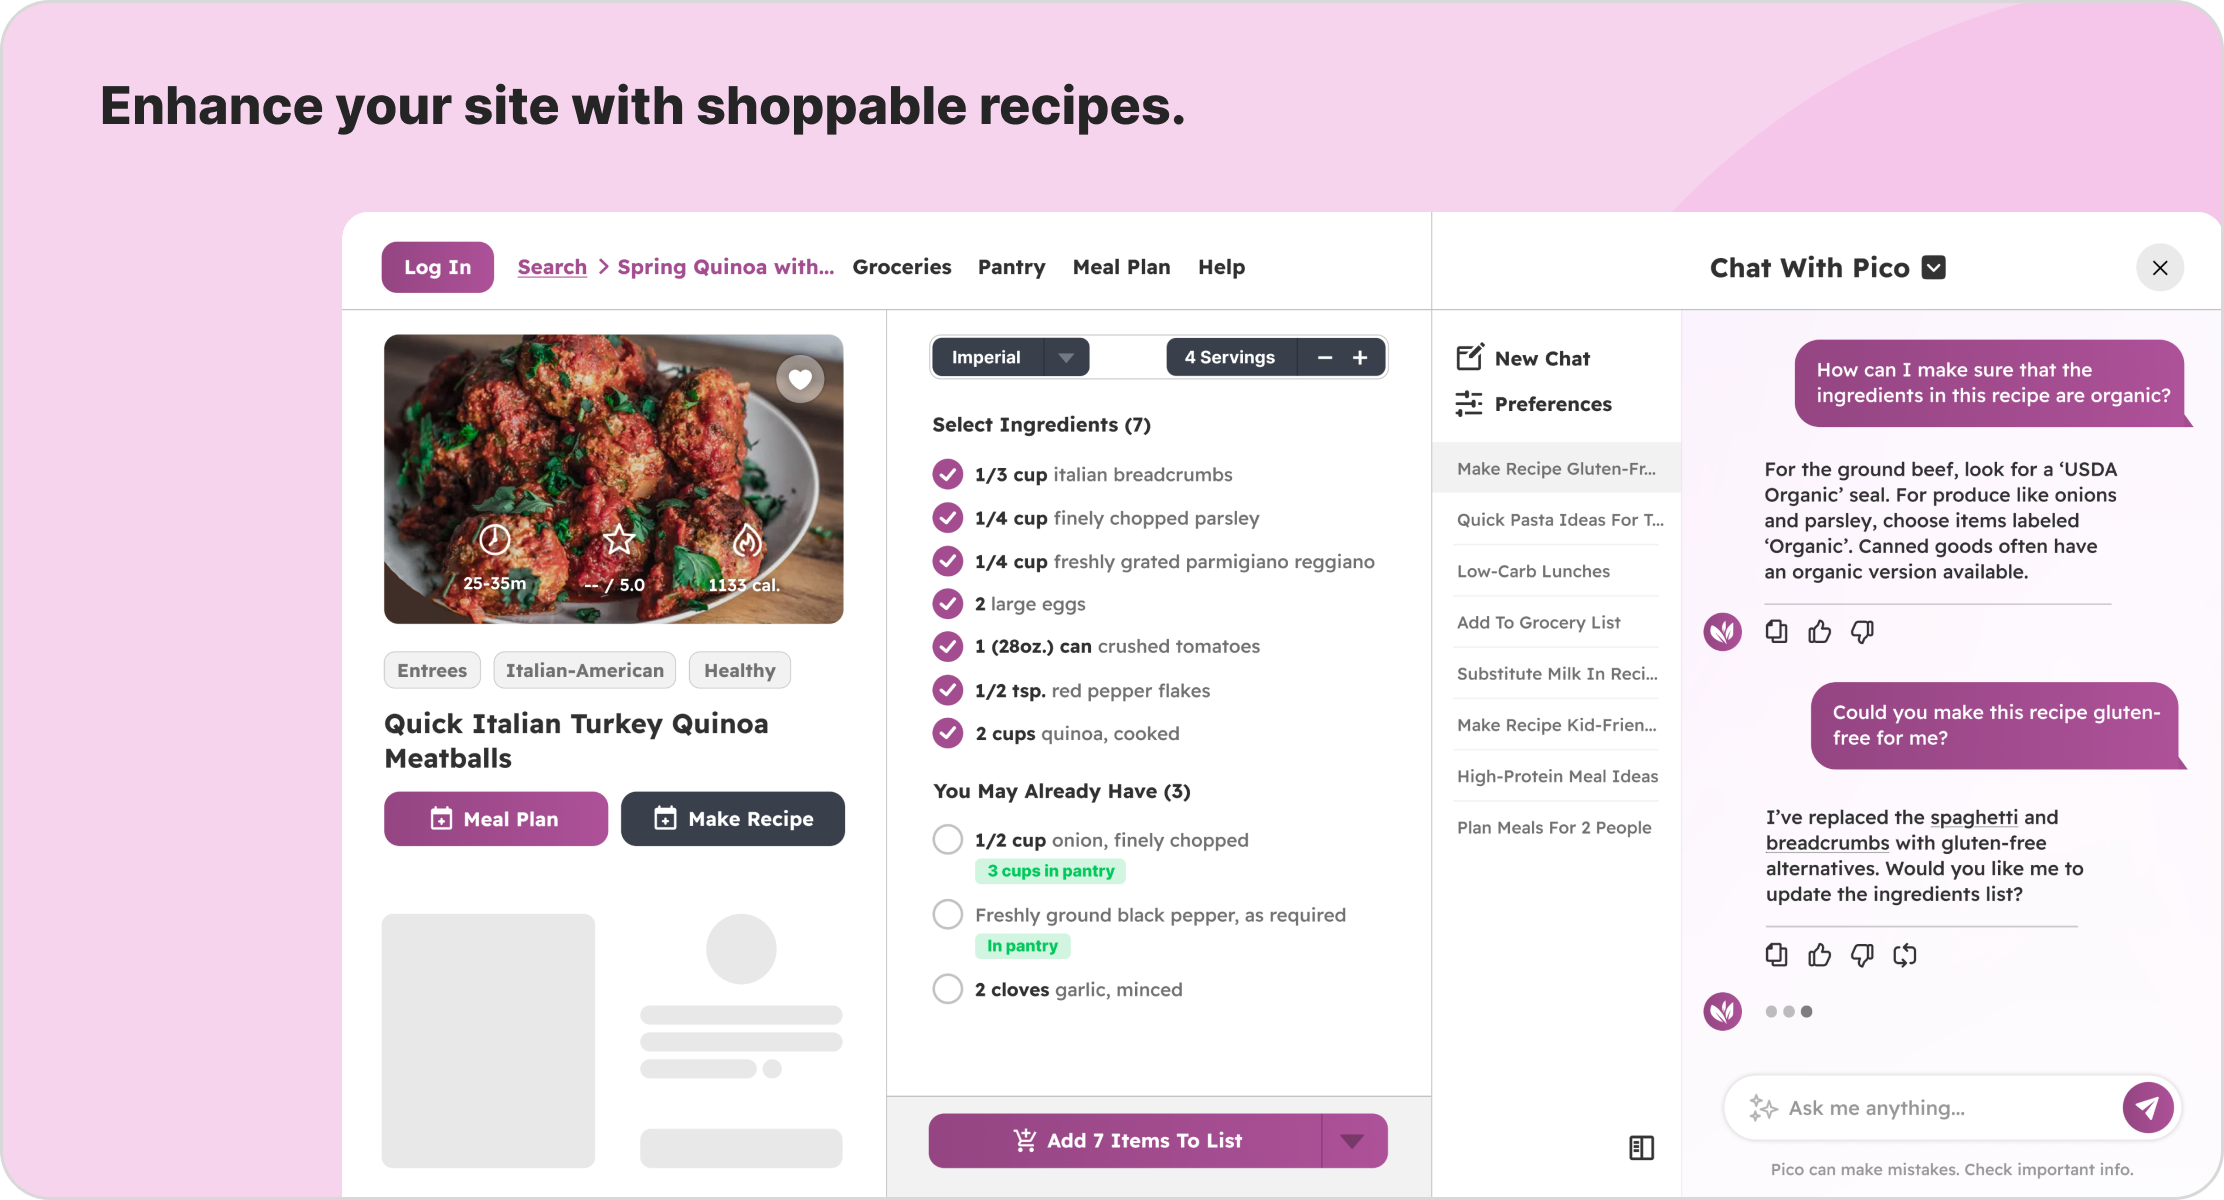
Task: Favorite the recipe with the heart icon
Action: (x=800, y=379)
